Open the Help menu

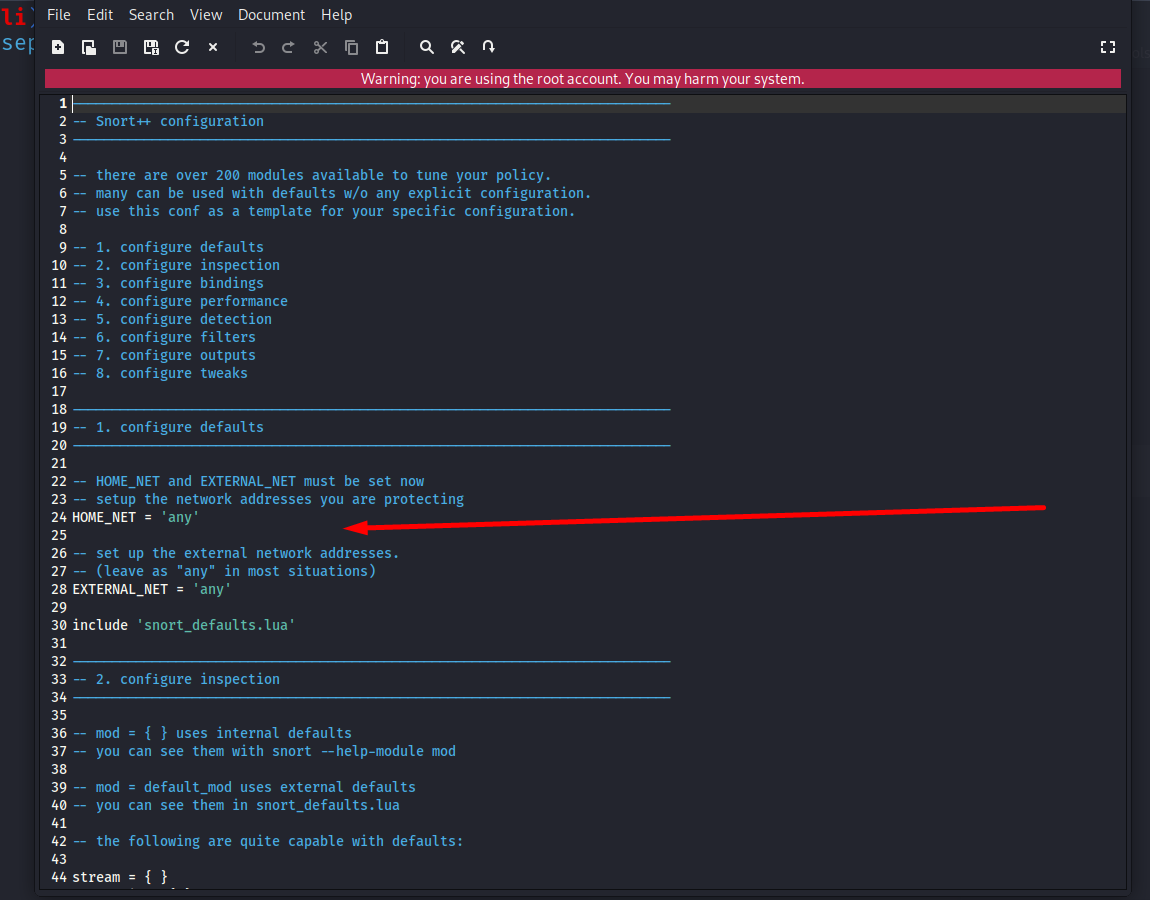pos(336,14)
